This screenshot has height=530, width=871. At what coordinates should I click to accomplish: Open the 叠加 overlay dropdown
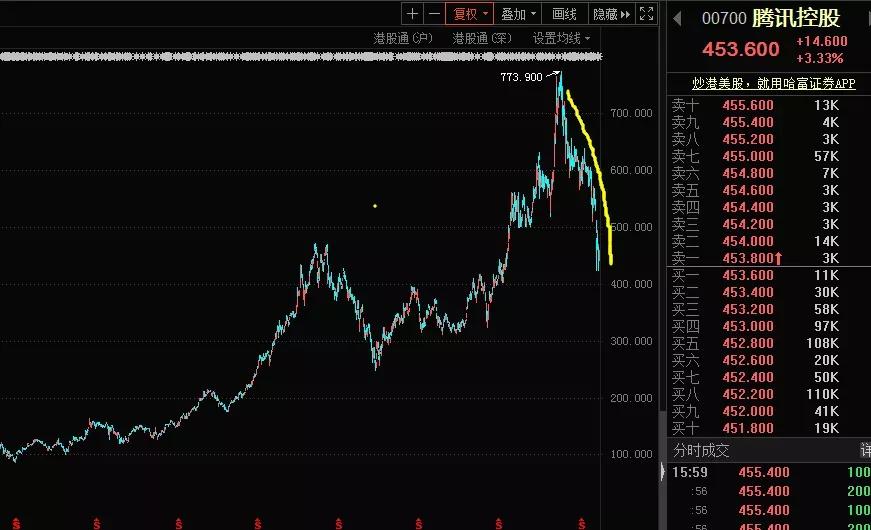click(518, 14)
